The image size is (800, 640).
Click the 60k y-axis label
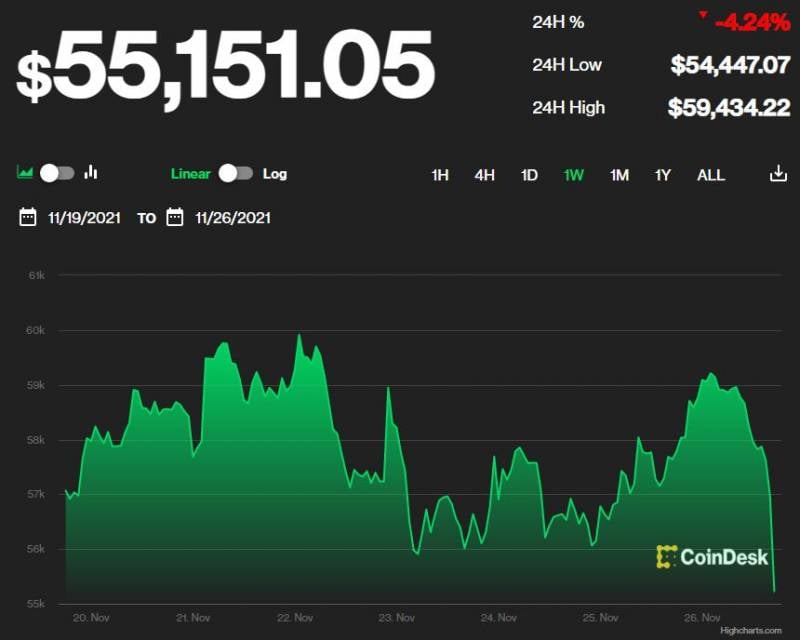(35, 331)
